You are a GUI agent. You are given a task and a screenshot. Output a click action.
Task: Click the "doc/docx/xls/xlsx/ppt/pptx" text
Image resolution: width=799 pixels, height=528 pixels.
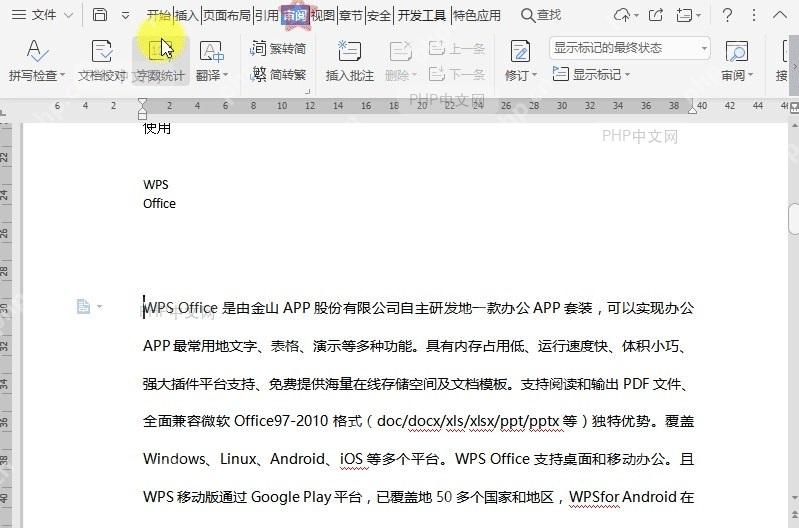click(x=468, y=421)
